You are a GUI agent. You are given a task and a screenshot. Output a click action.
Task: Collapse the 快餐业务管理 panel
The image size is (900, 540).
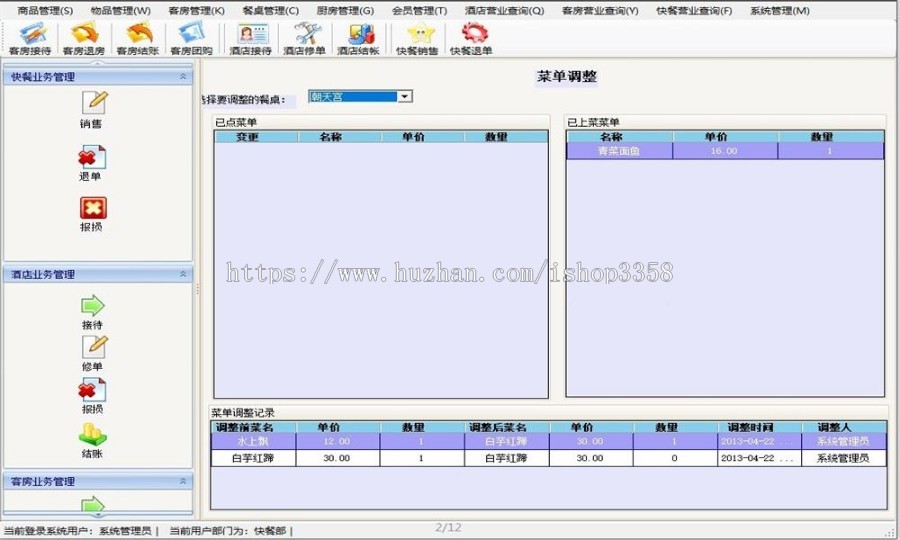[183, 76]
